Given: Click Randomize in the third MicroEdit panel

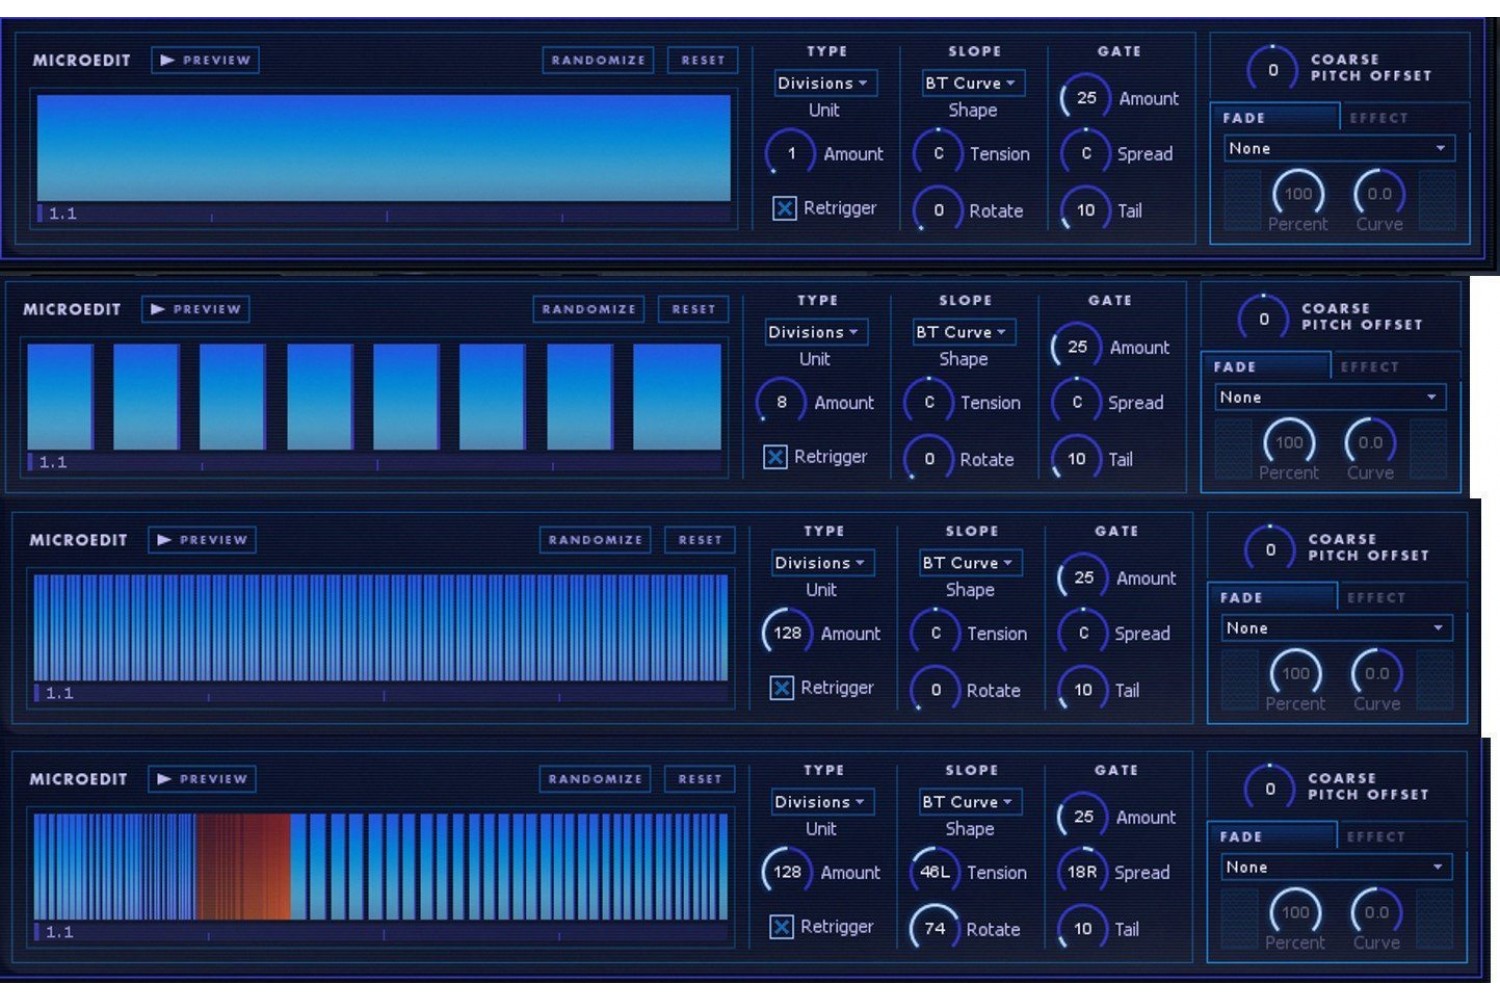Looking at the screenshot, I should tap(595, 540).
